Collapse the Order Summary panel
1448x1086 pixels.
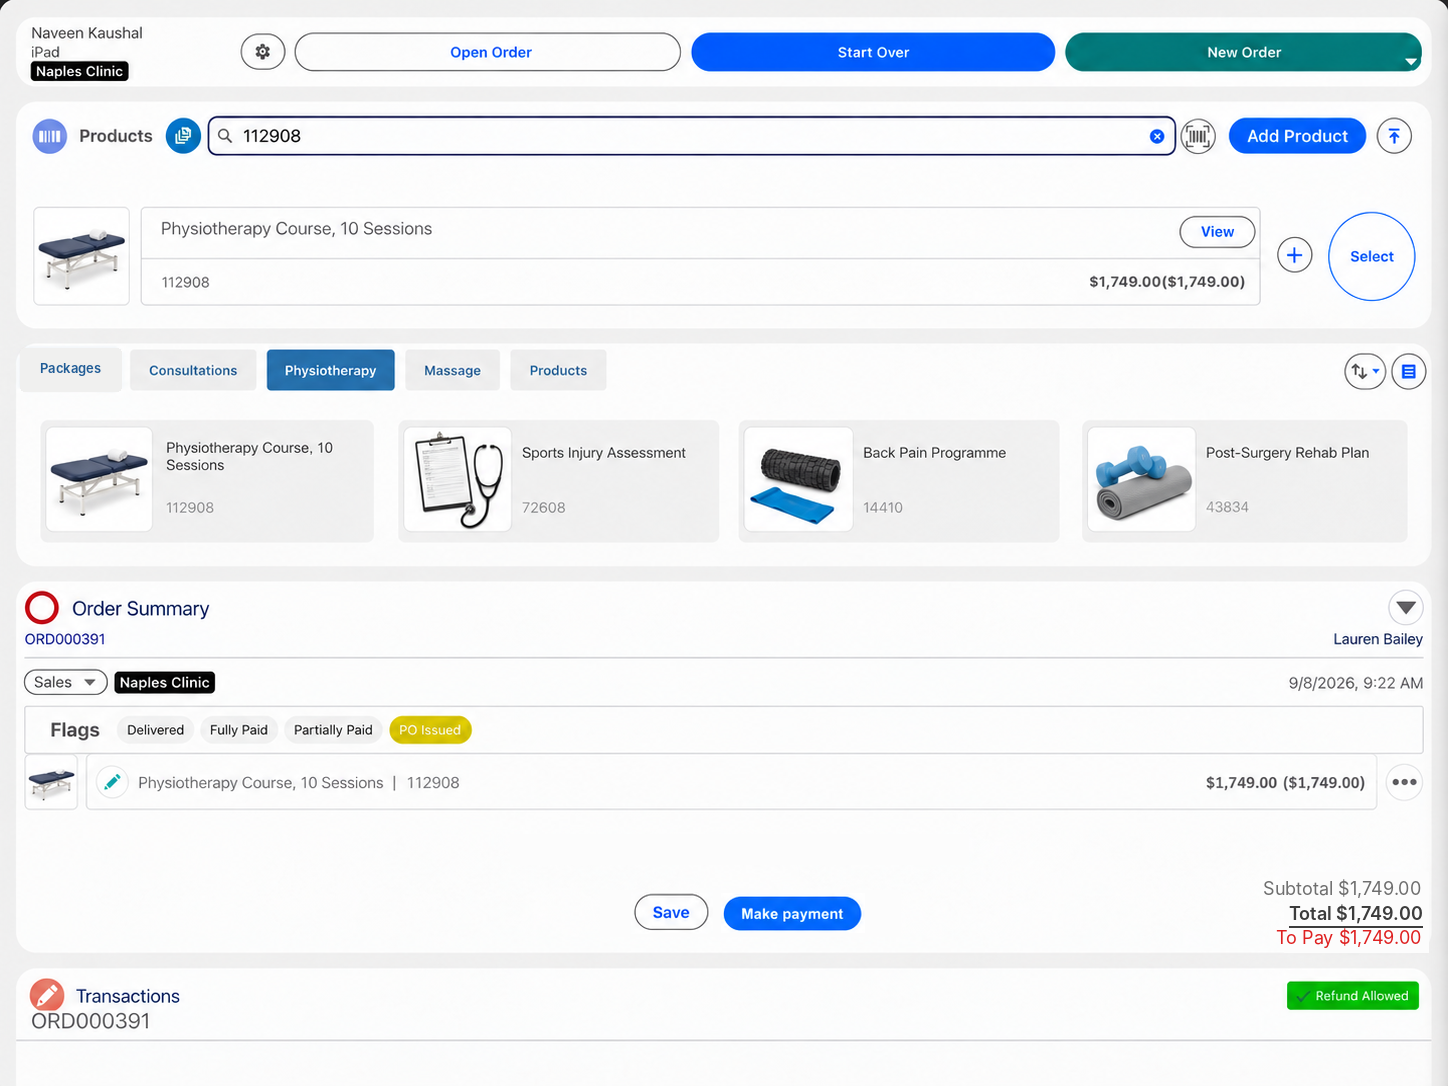1406,607
